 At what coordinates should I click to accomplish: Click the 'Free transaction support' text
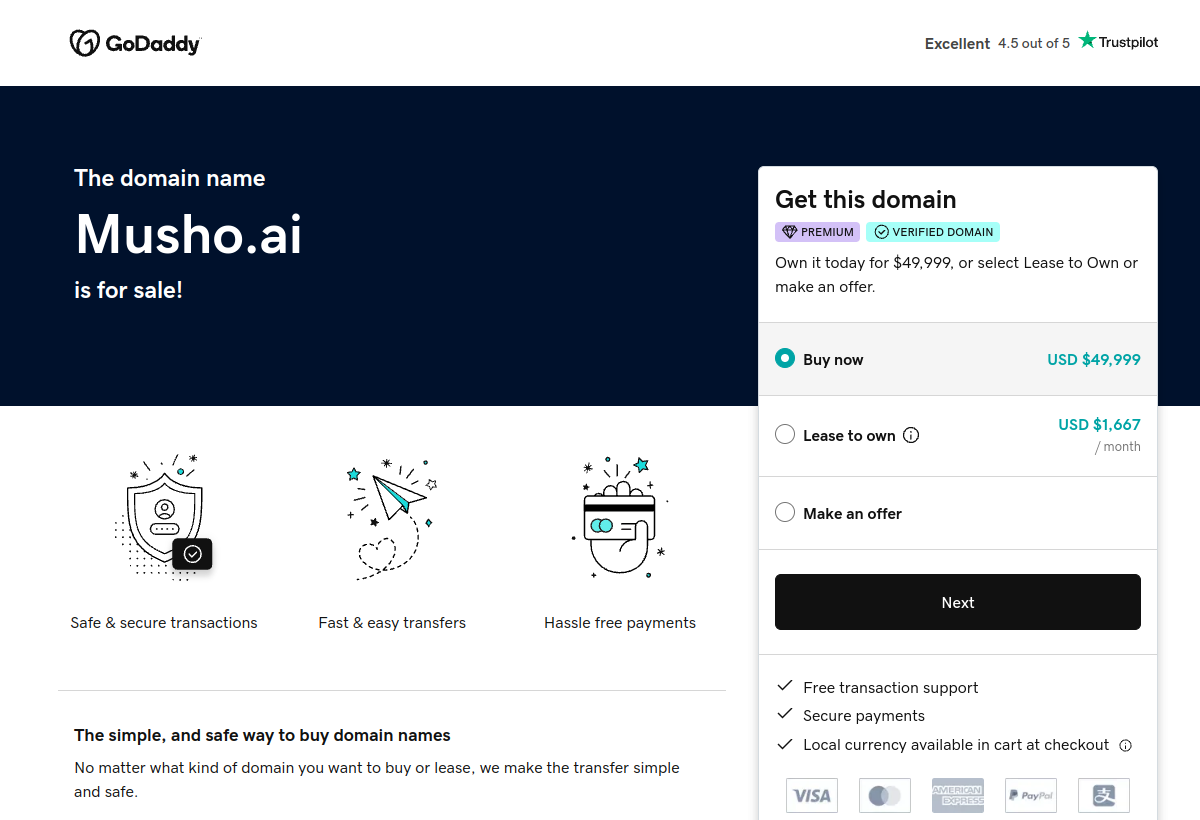pyautogui.click(x=891, y=687)
